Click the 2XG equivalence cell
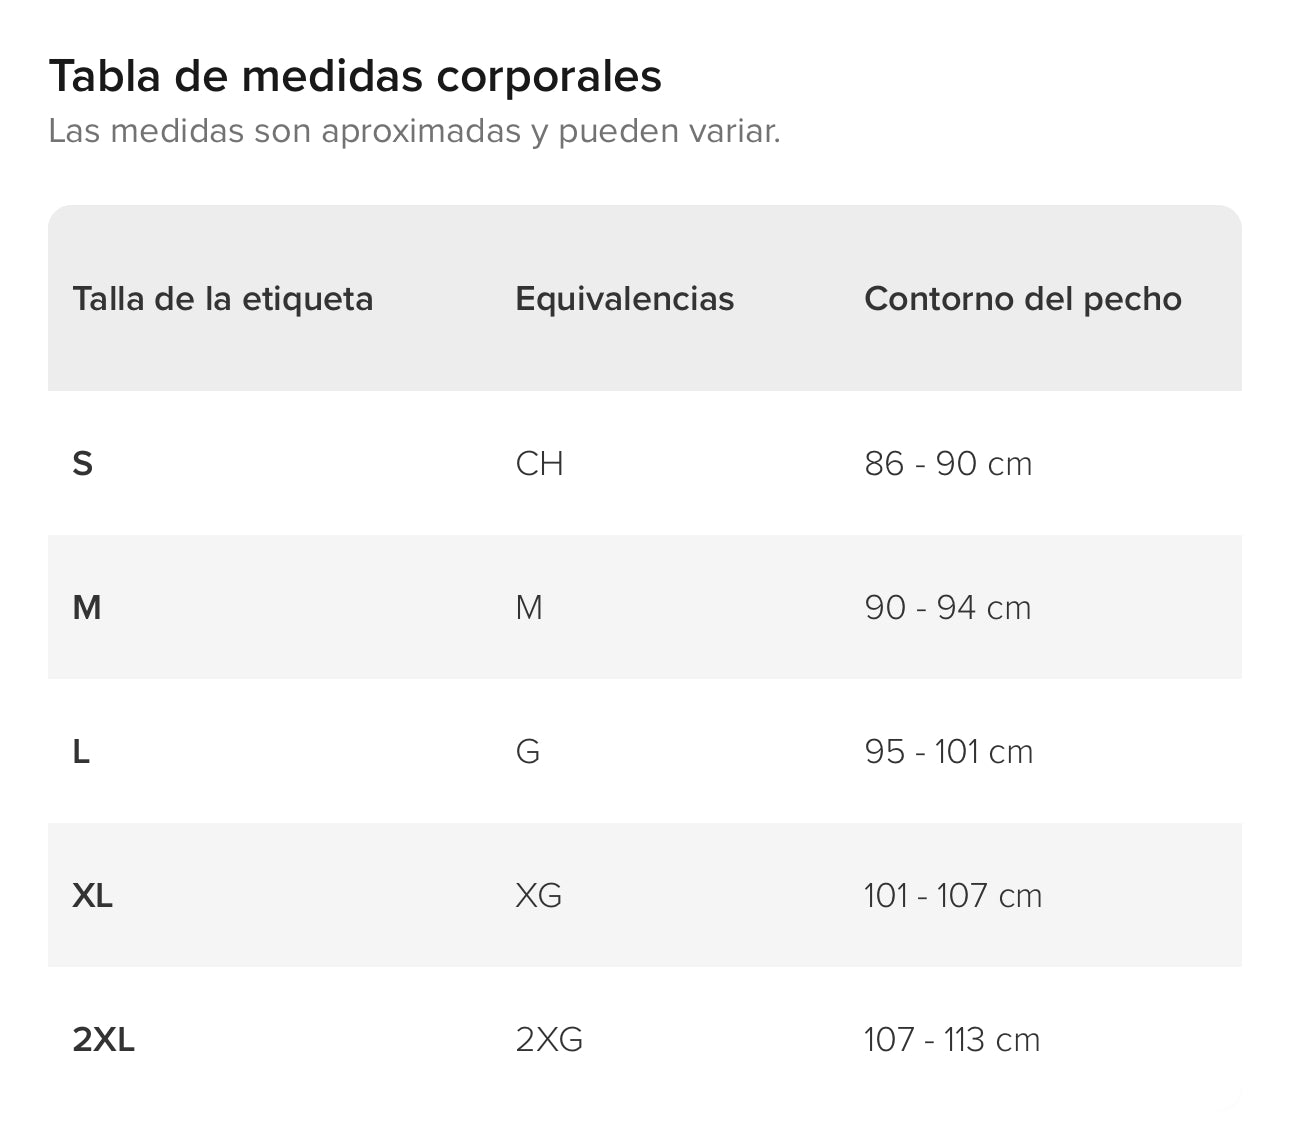Image resolution: width=1290 pixels, height=1140 pixels. pos(549,1040)
